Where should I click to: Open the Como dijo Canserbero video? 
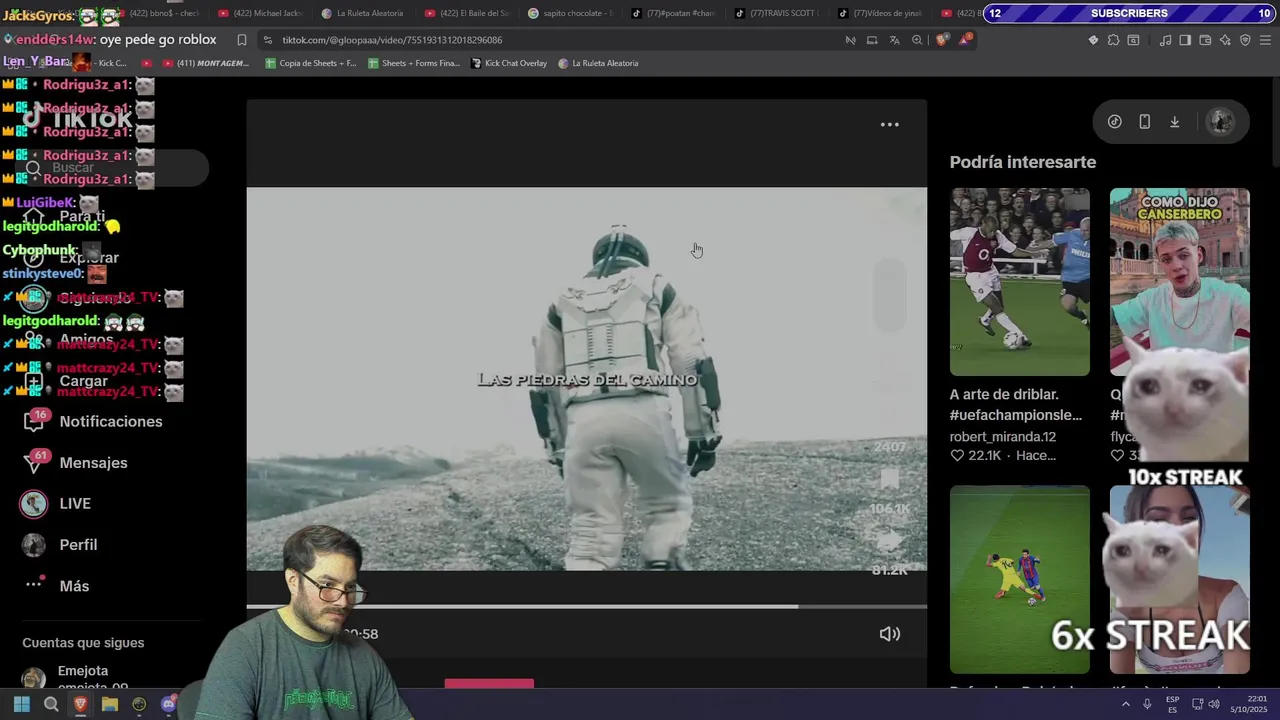pyautogui.click(x=1179, y=282)
